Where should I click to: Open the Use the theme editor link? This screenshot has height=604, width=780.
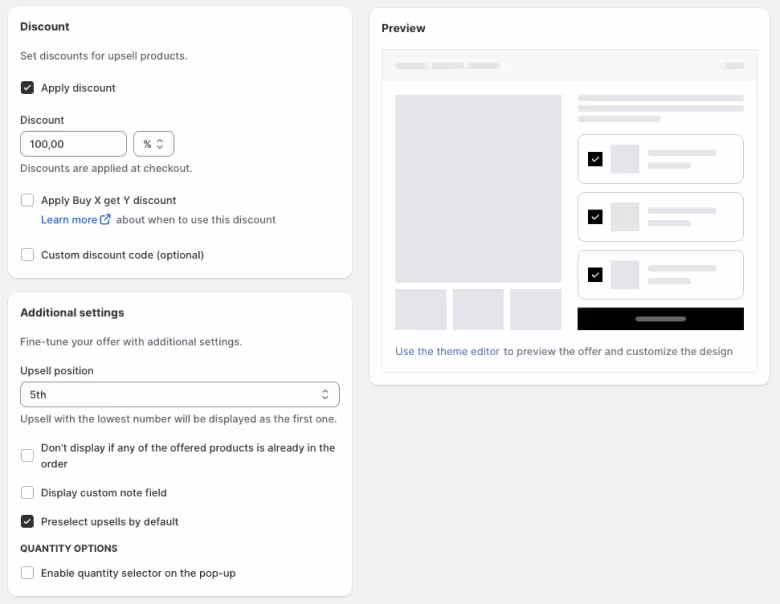(x=447, y=351)
